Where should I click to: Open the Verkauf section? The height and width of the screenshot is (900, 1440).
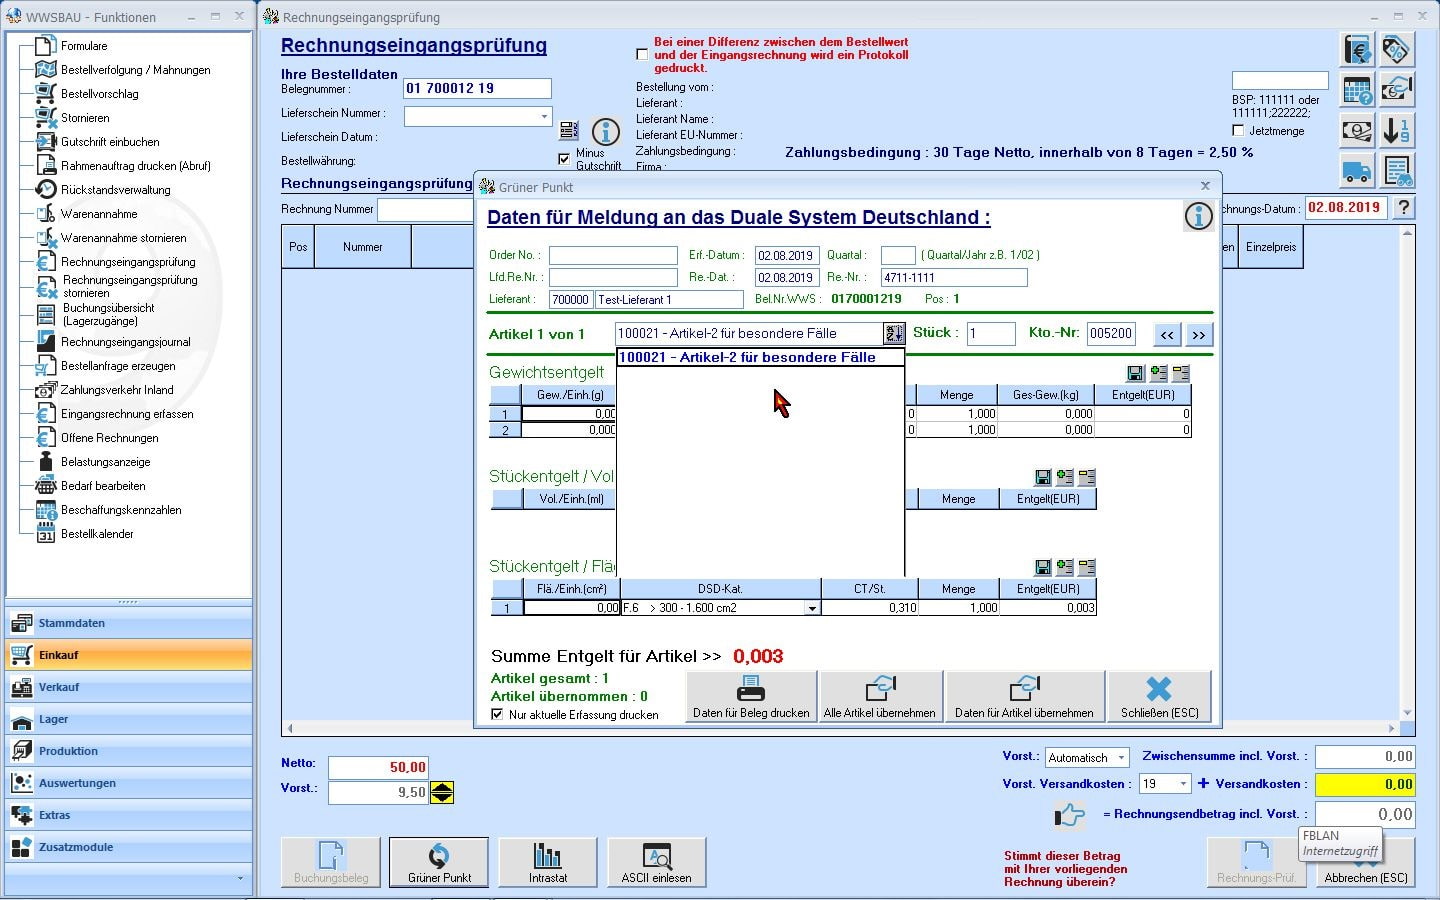[129, 687]
